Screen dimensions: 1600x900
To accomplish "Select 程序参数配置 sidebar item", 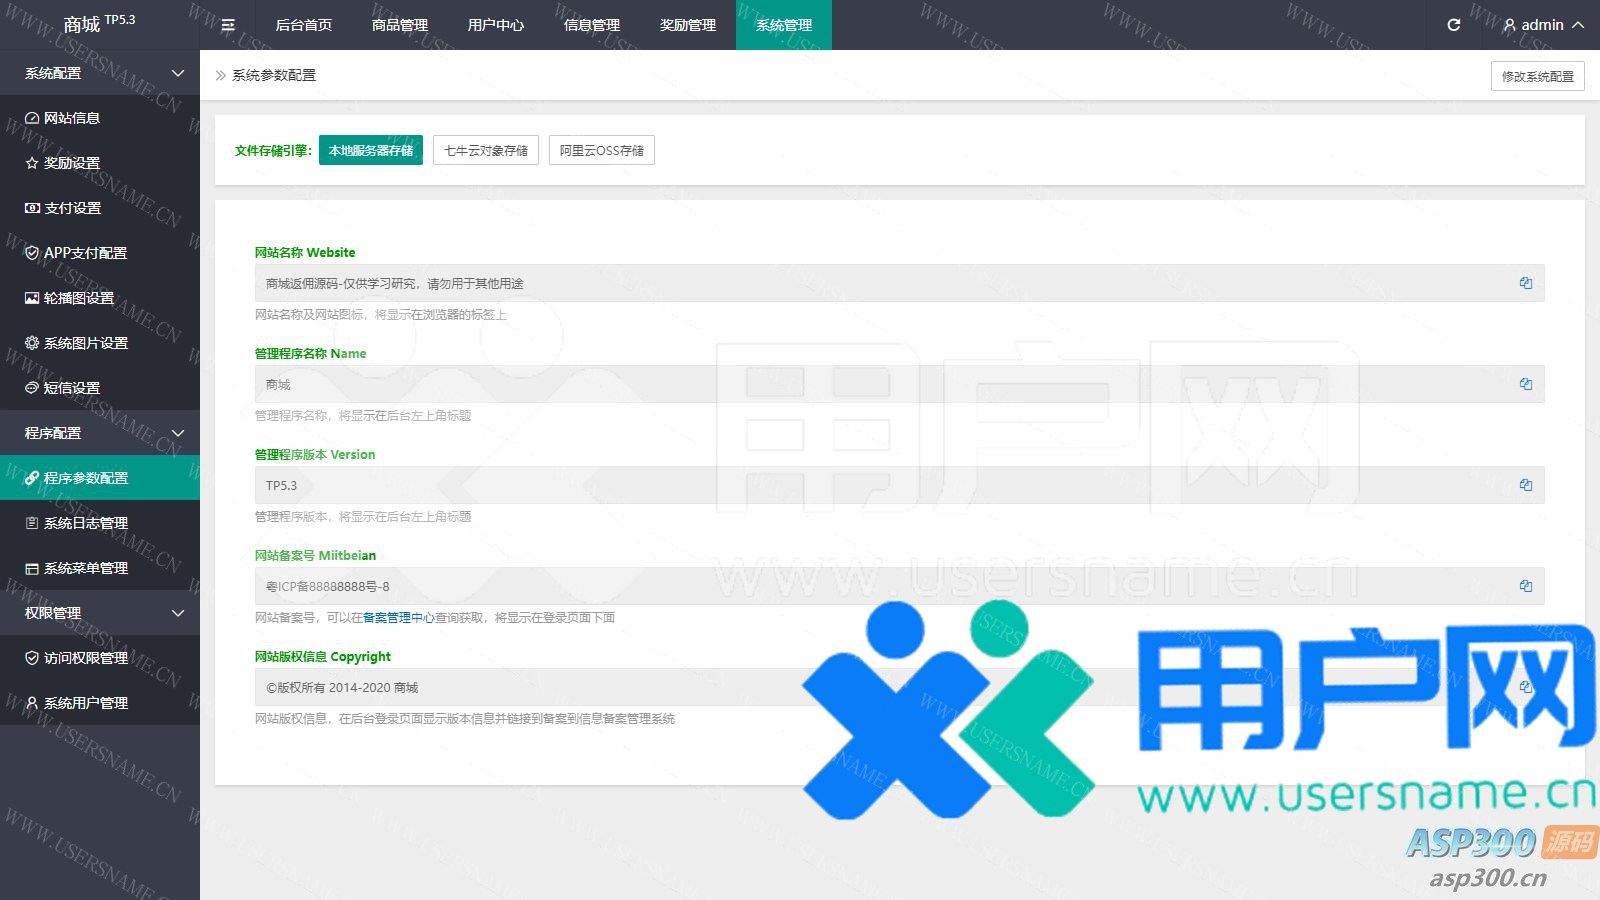I will [100, 478].
